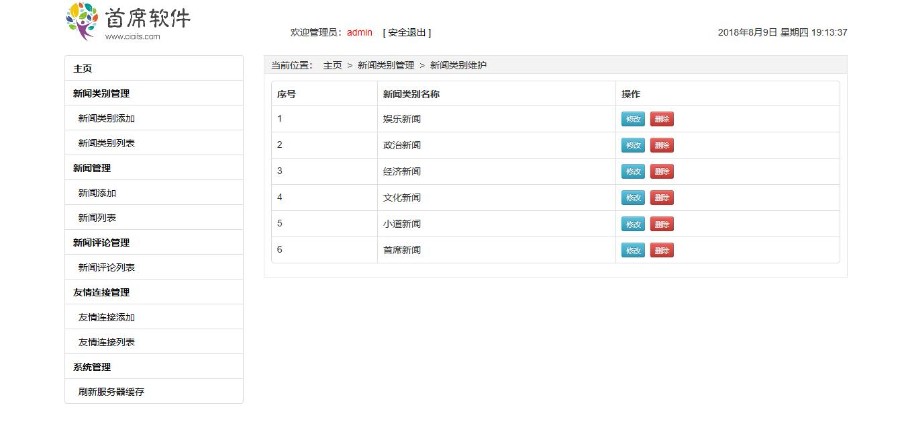Screen dimensions: 900x426
Task: Click 新闻类别维护 in the breadcrumb
Action: pos(458,65)
